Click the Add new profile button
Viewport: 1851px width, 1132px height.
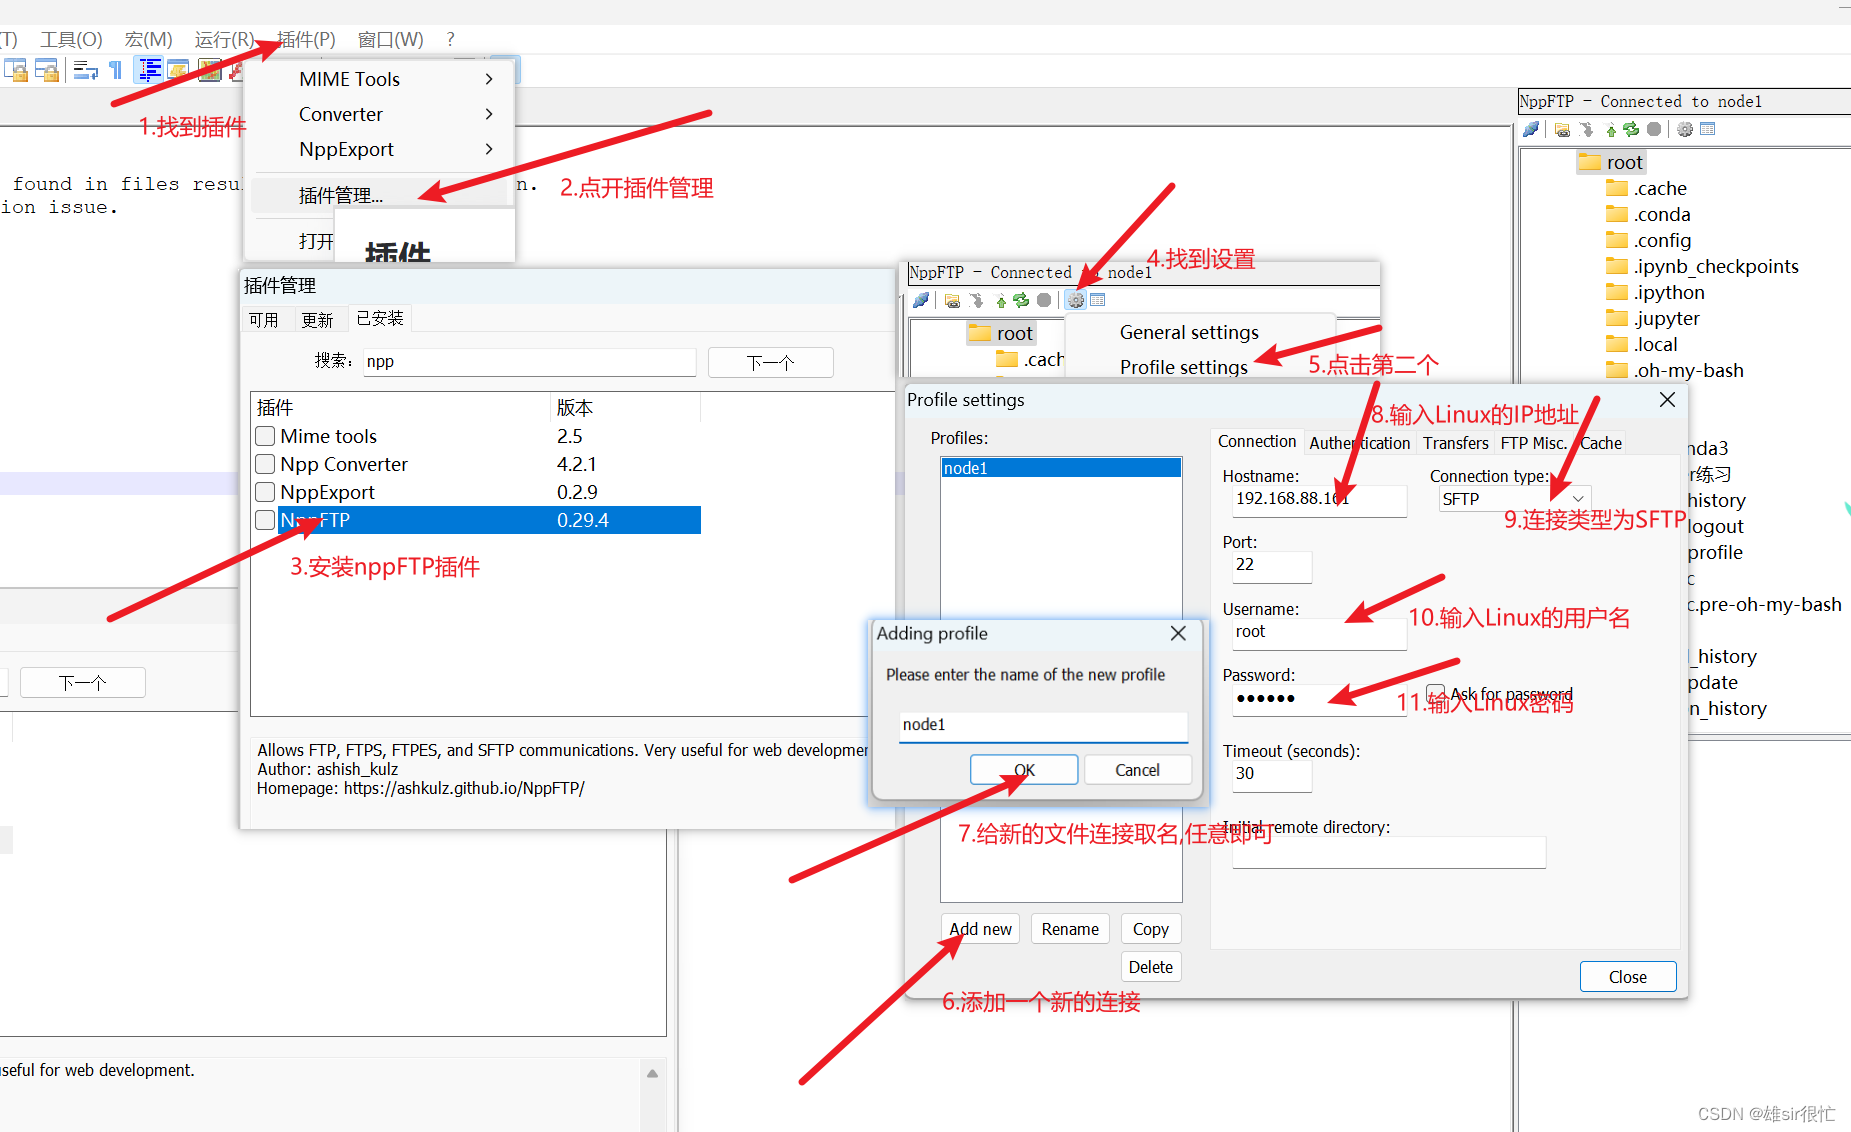click(x=980, y=929)
